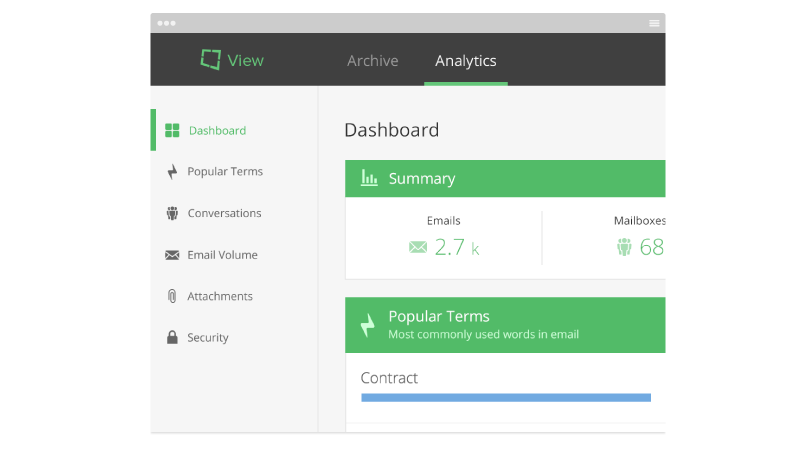Click the Contract term label
Viewport: 800px width, 450px height.
(389, 378)
